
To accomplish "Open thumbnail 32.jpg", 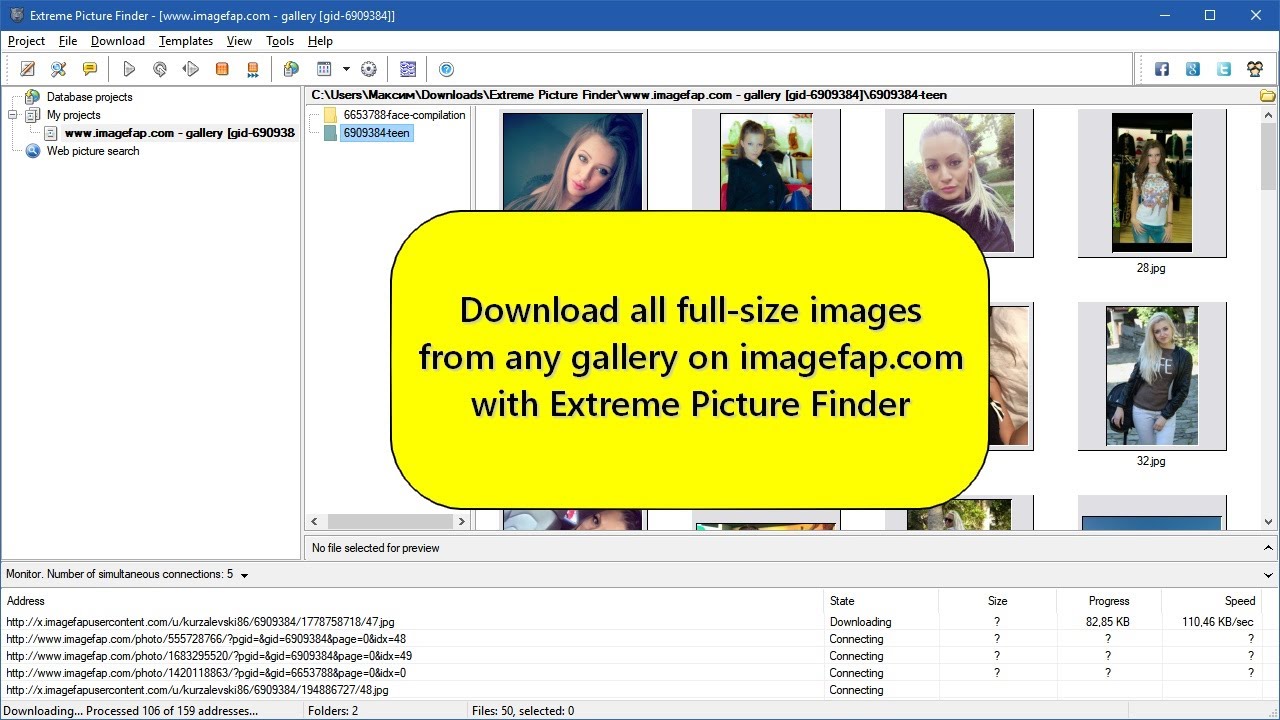I will pyautogui.click(x=1151, y=376).
